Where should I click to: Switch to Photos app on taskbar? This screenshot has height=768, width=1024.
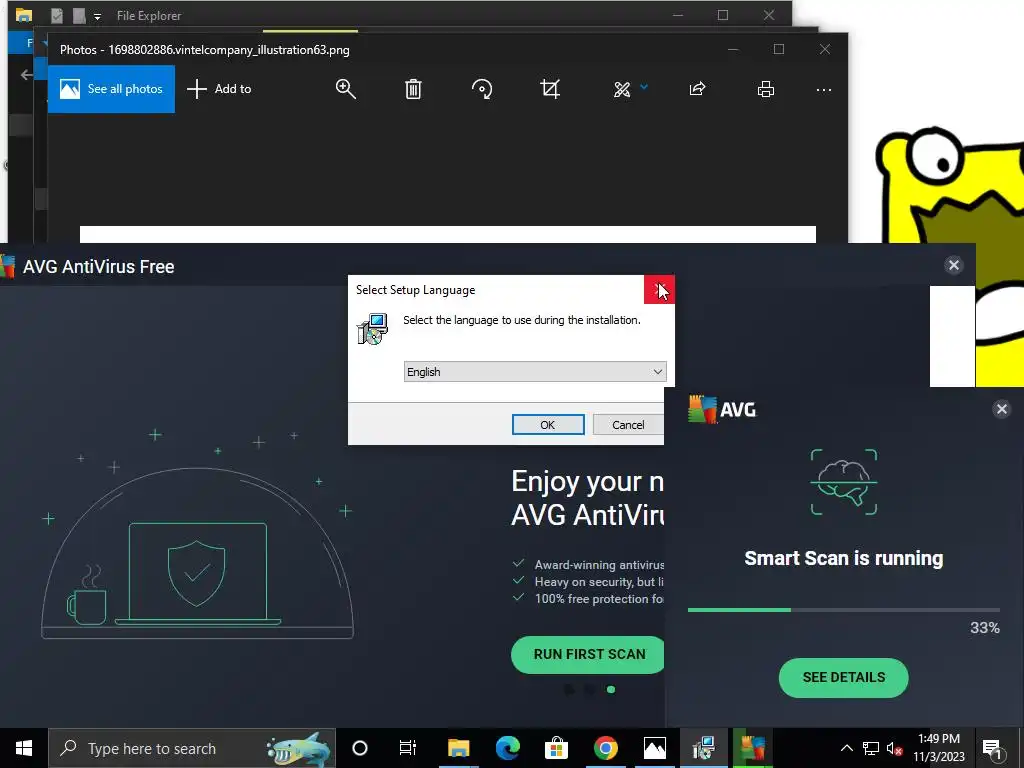pos(654,748)
